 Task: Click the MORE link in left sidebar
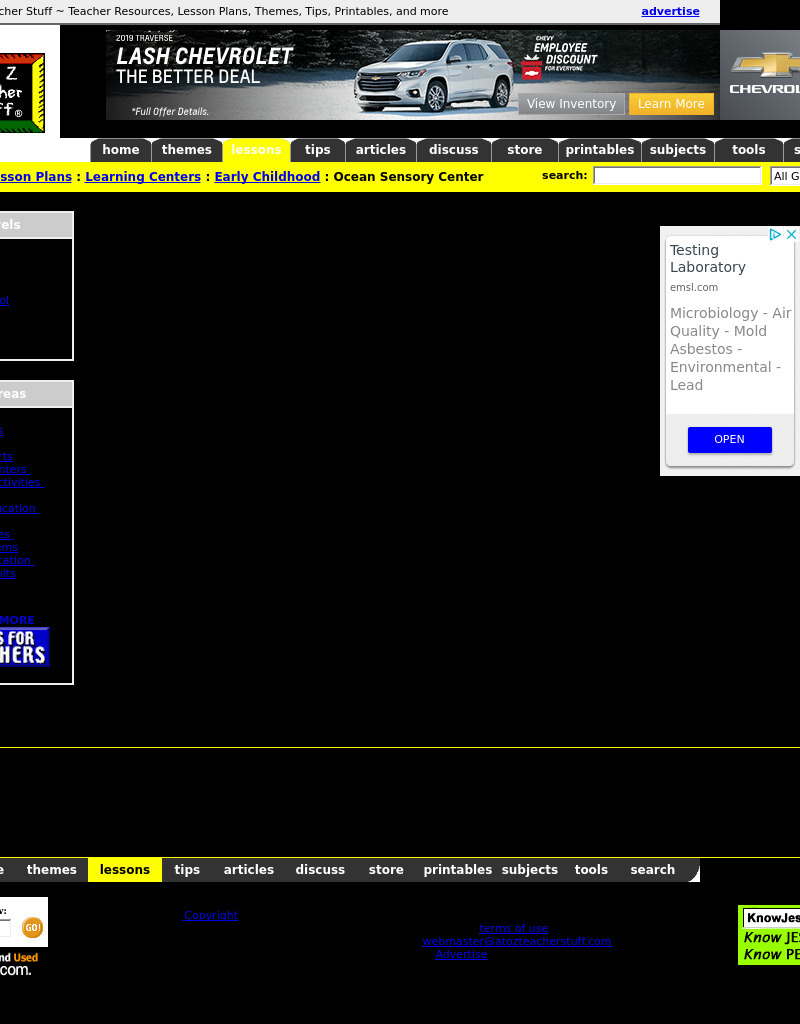point(18,620)
